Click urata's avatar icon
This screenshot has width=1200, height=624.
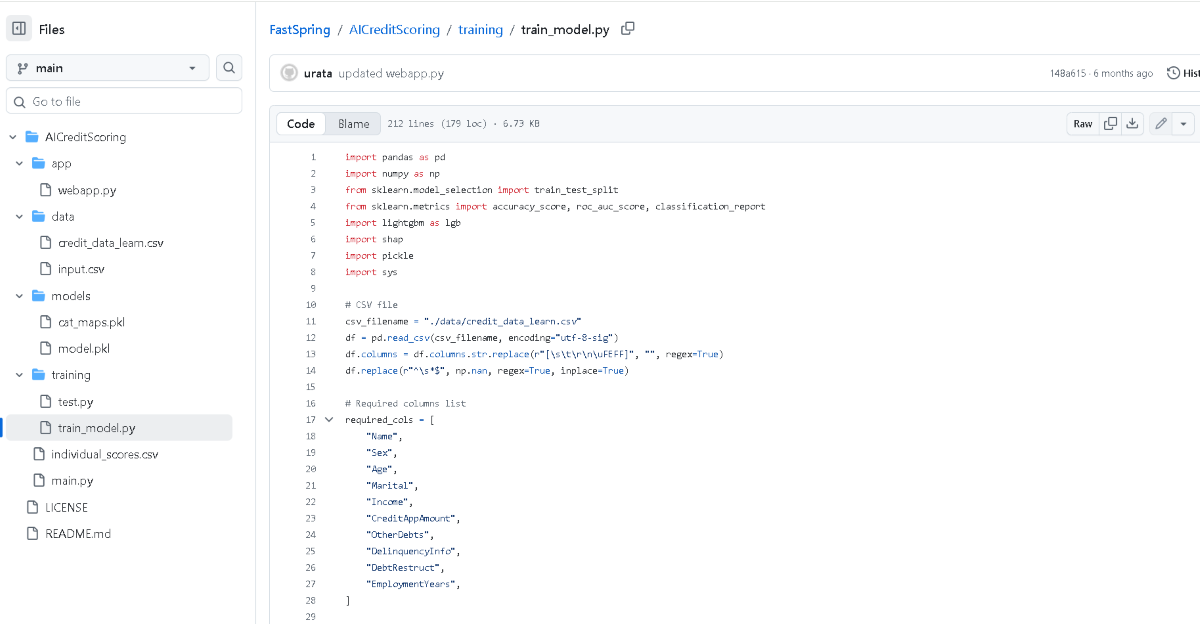tap(289, 73)
